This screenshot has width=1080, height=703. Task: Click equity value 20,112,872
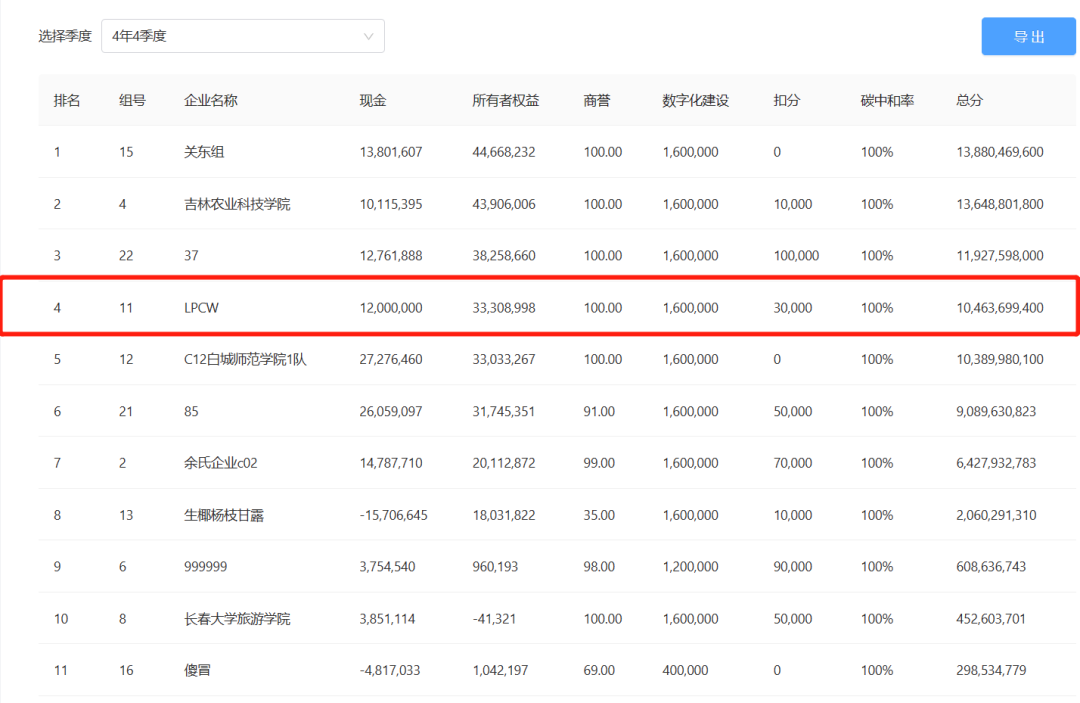[x=503, y=463]
